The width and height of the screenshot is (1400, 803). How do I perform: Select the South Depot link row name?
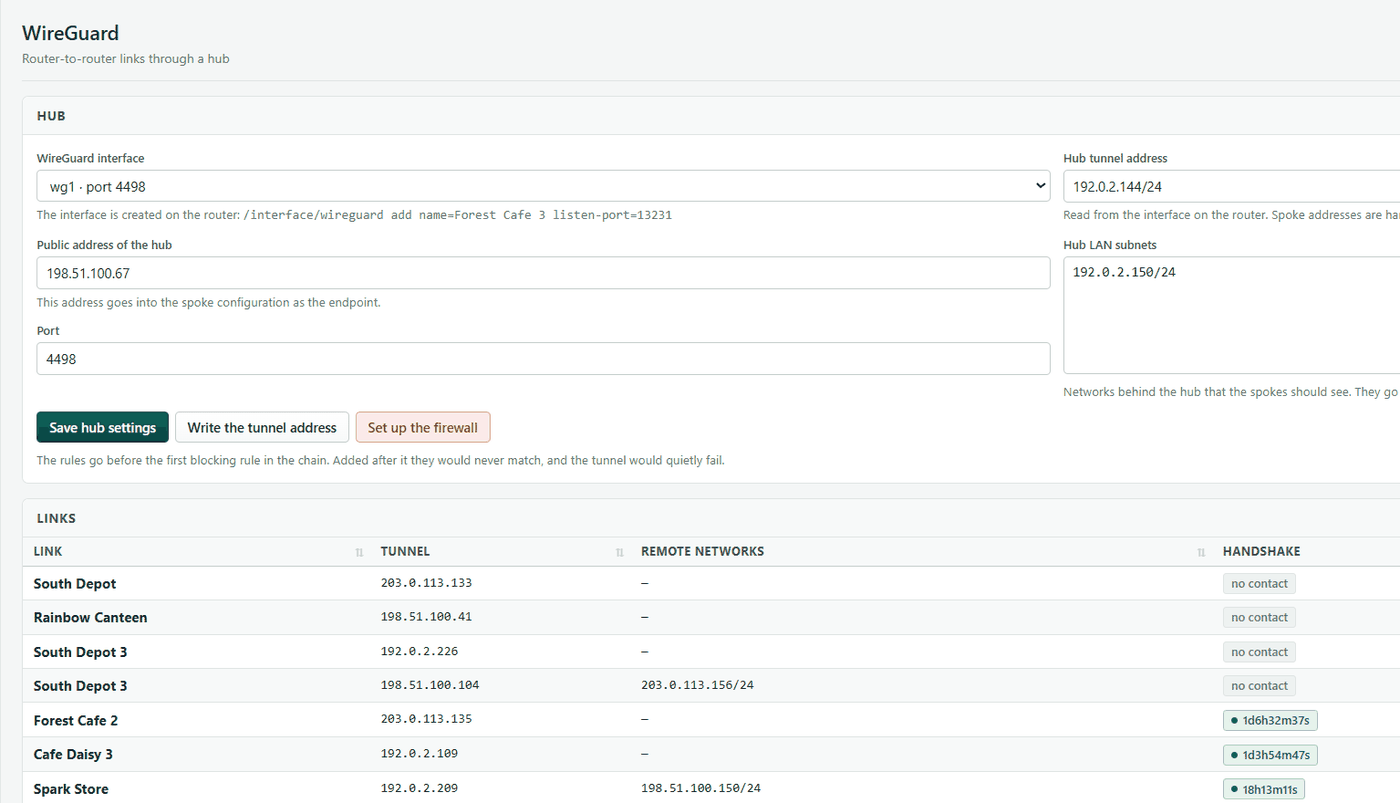pos(75,583)
